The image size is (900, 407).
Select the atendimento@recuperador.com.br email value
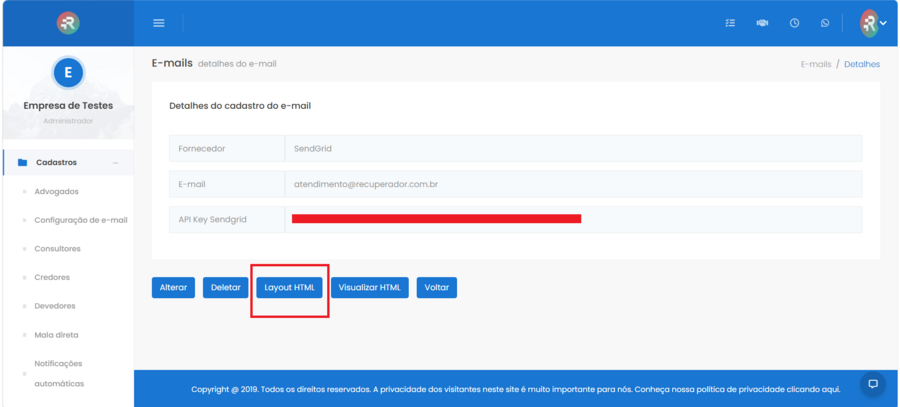pos(366,184)
